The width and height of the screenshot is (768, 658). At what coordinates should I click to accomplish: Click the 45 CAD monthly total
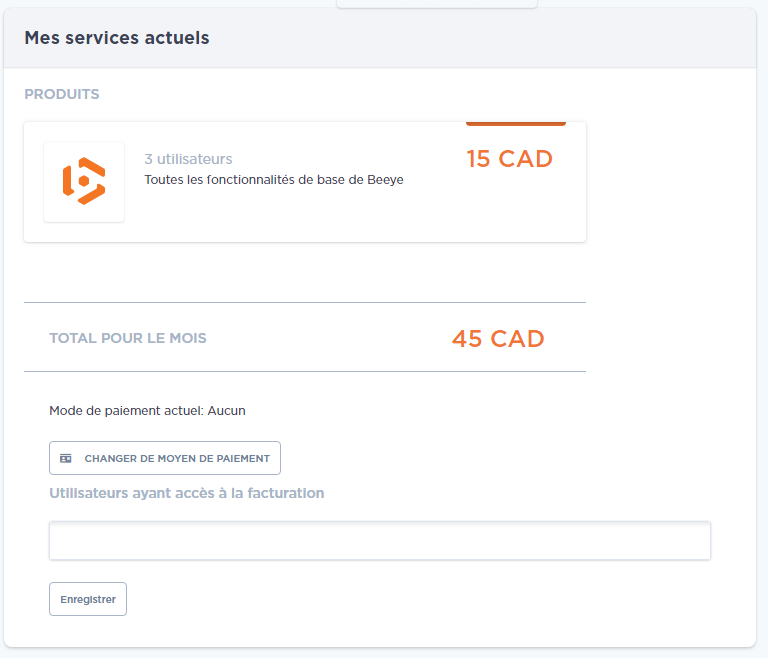tap(498, 339)
